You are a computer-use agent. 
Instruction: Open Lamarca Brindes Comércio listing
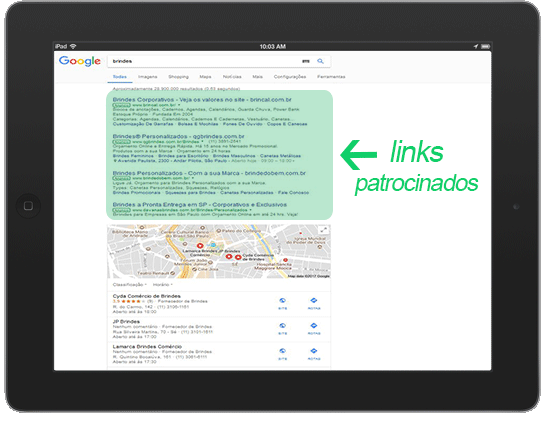pos(147,346)
